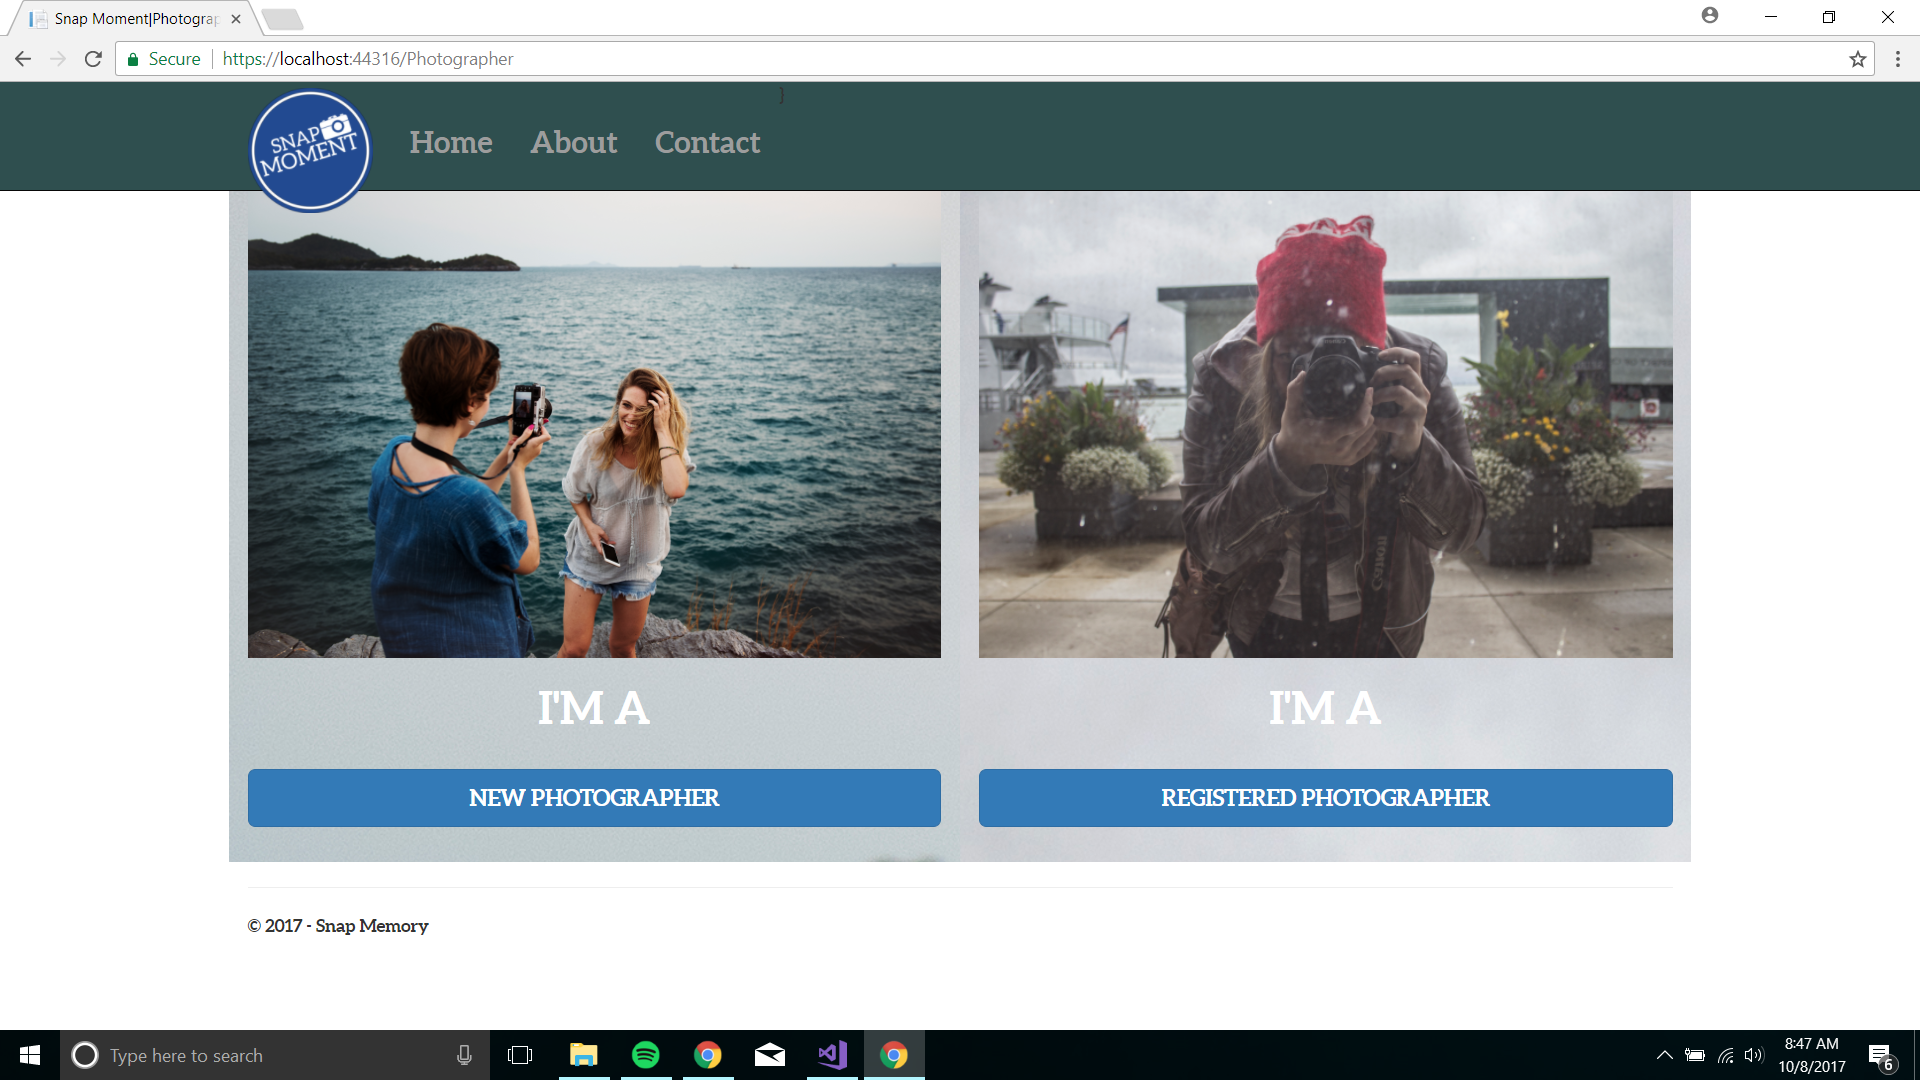Viewport: 1920px width, 1080px height.
Task: Open Spotify from taskbar
Action: tap(646, 1055)
